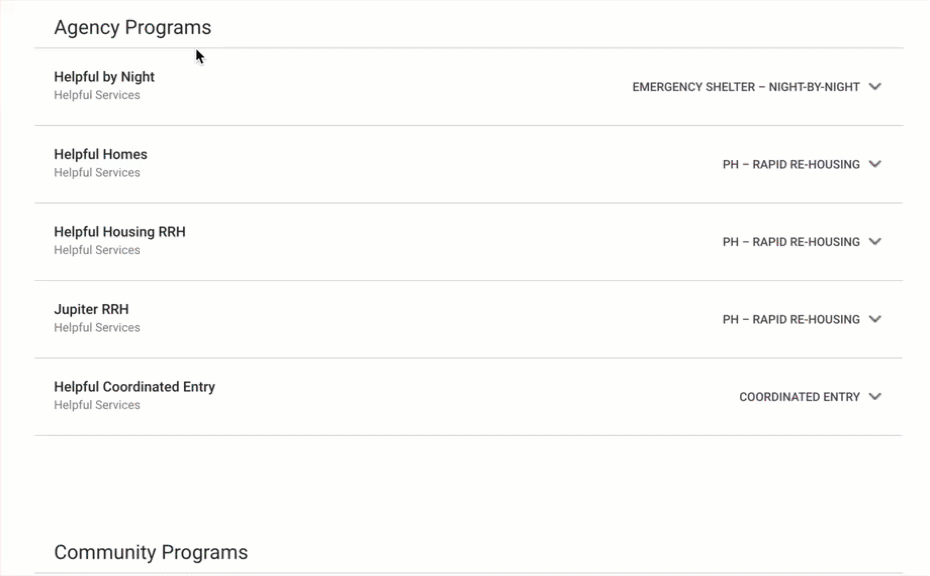Expand the Jupiter RRH chevron arrow
Viewport: 930px width, 576px height.
point(875,319)
